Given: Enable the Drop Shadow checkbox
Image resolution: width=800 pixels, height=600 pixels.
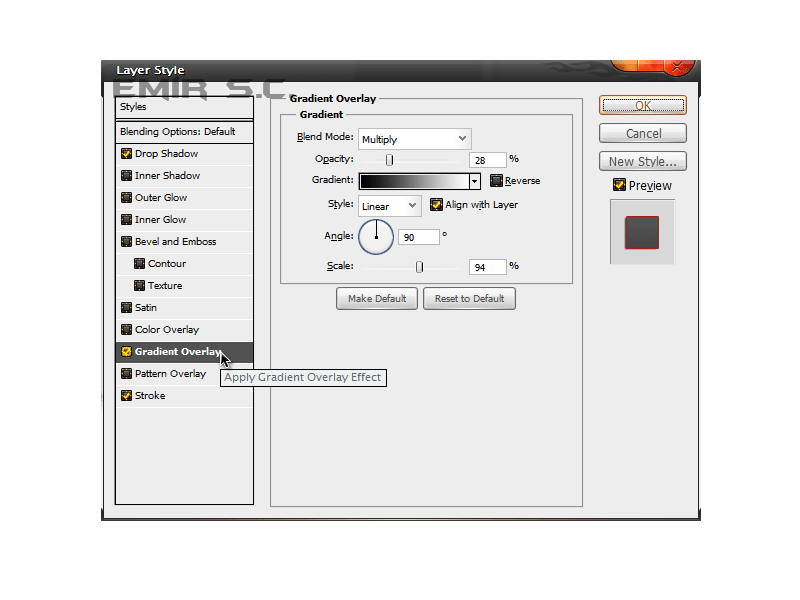Looking at the screenshot, I should (126, 154).
